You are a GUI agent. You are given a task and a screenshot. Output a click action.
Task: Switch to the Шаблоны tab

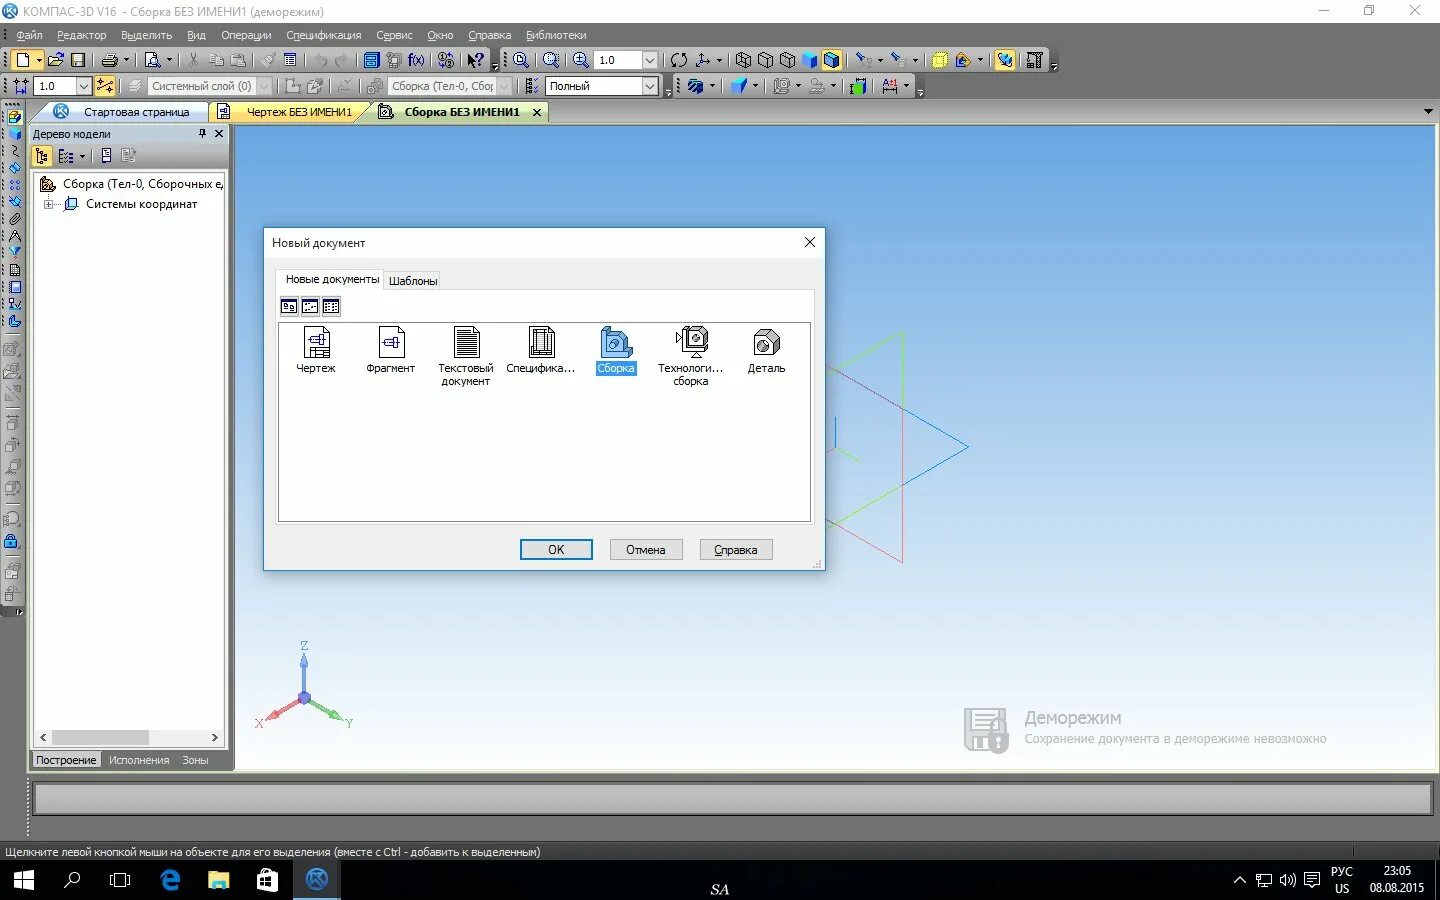(x=413, y=281)
